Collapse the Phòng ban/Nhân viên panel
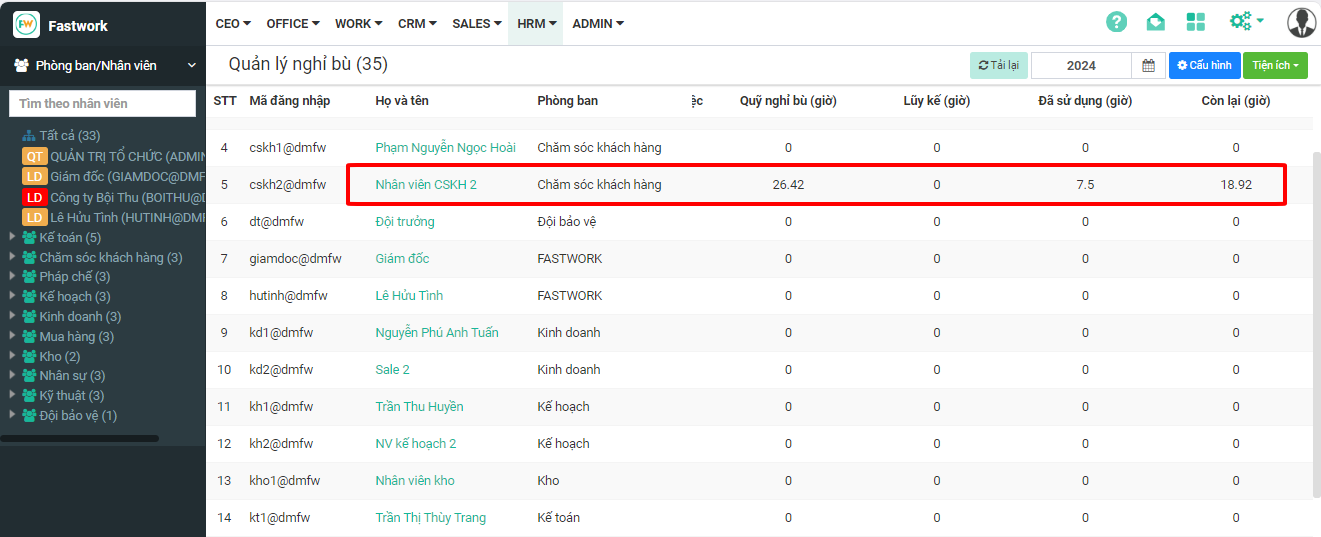This screenshot has width=1321, height=537. click(x=192, y=66)
